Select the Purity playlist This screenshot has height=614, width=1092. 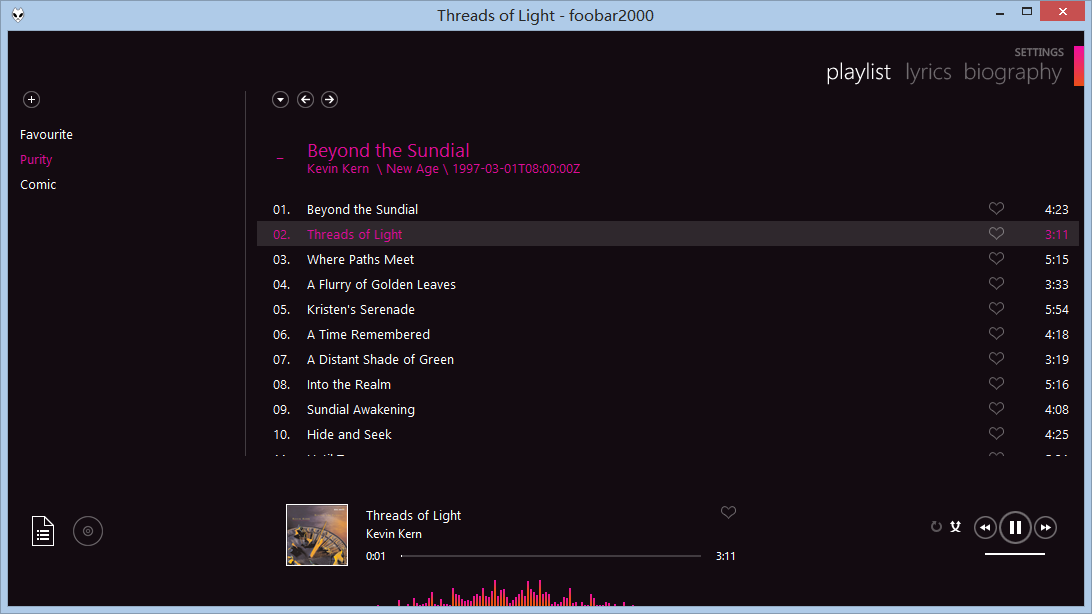[35, 159]
